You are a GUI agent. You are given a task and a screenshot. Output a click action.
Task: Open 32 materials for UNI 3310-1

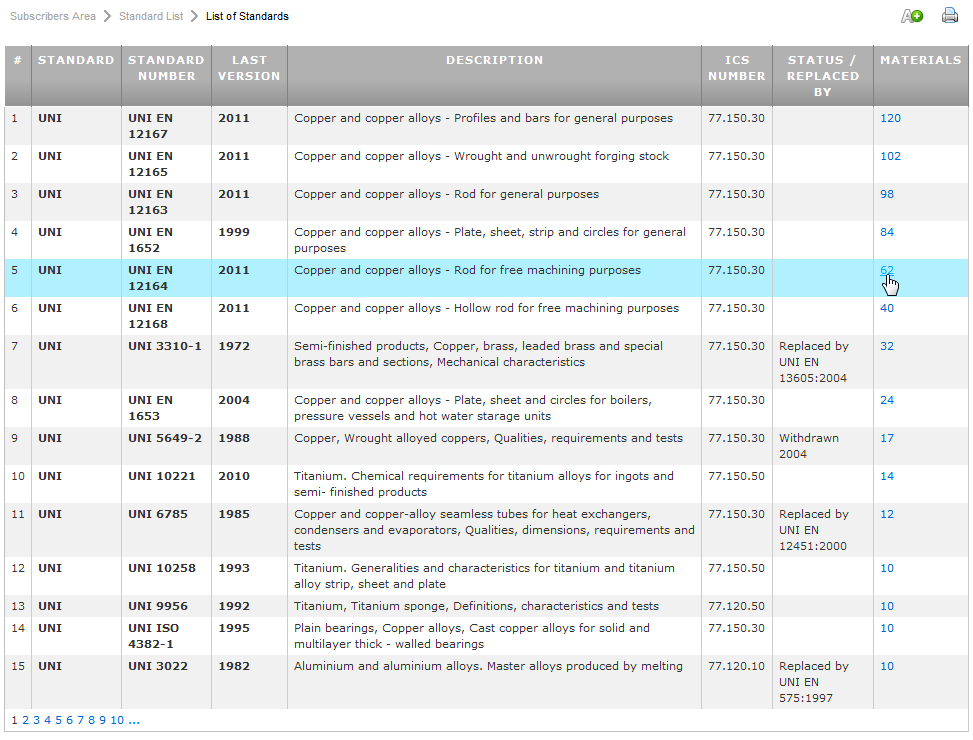click(x=887, y=346)
